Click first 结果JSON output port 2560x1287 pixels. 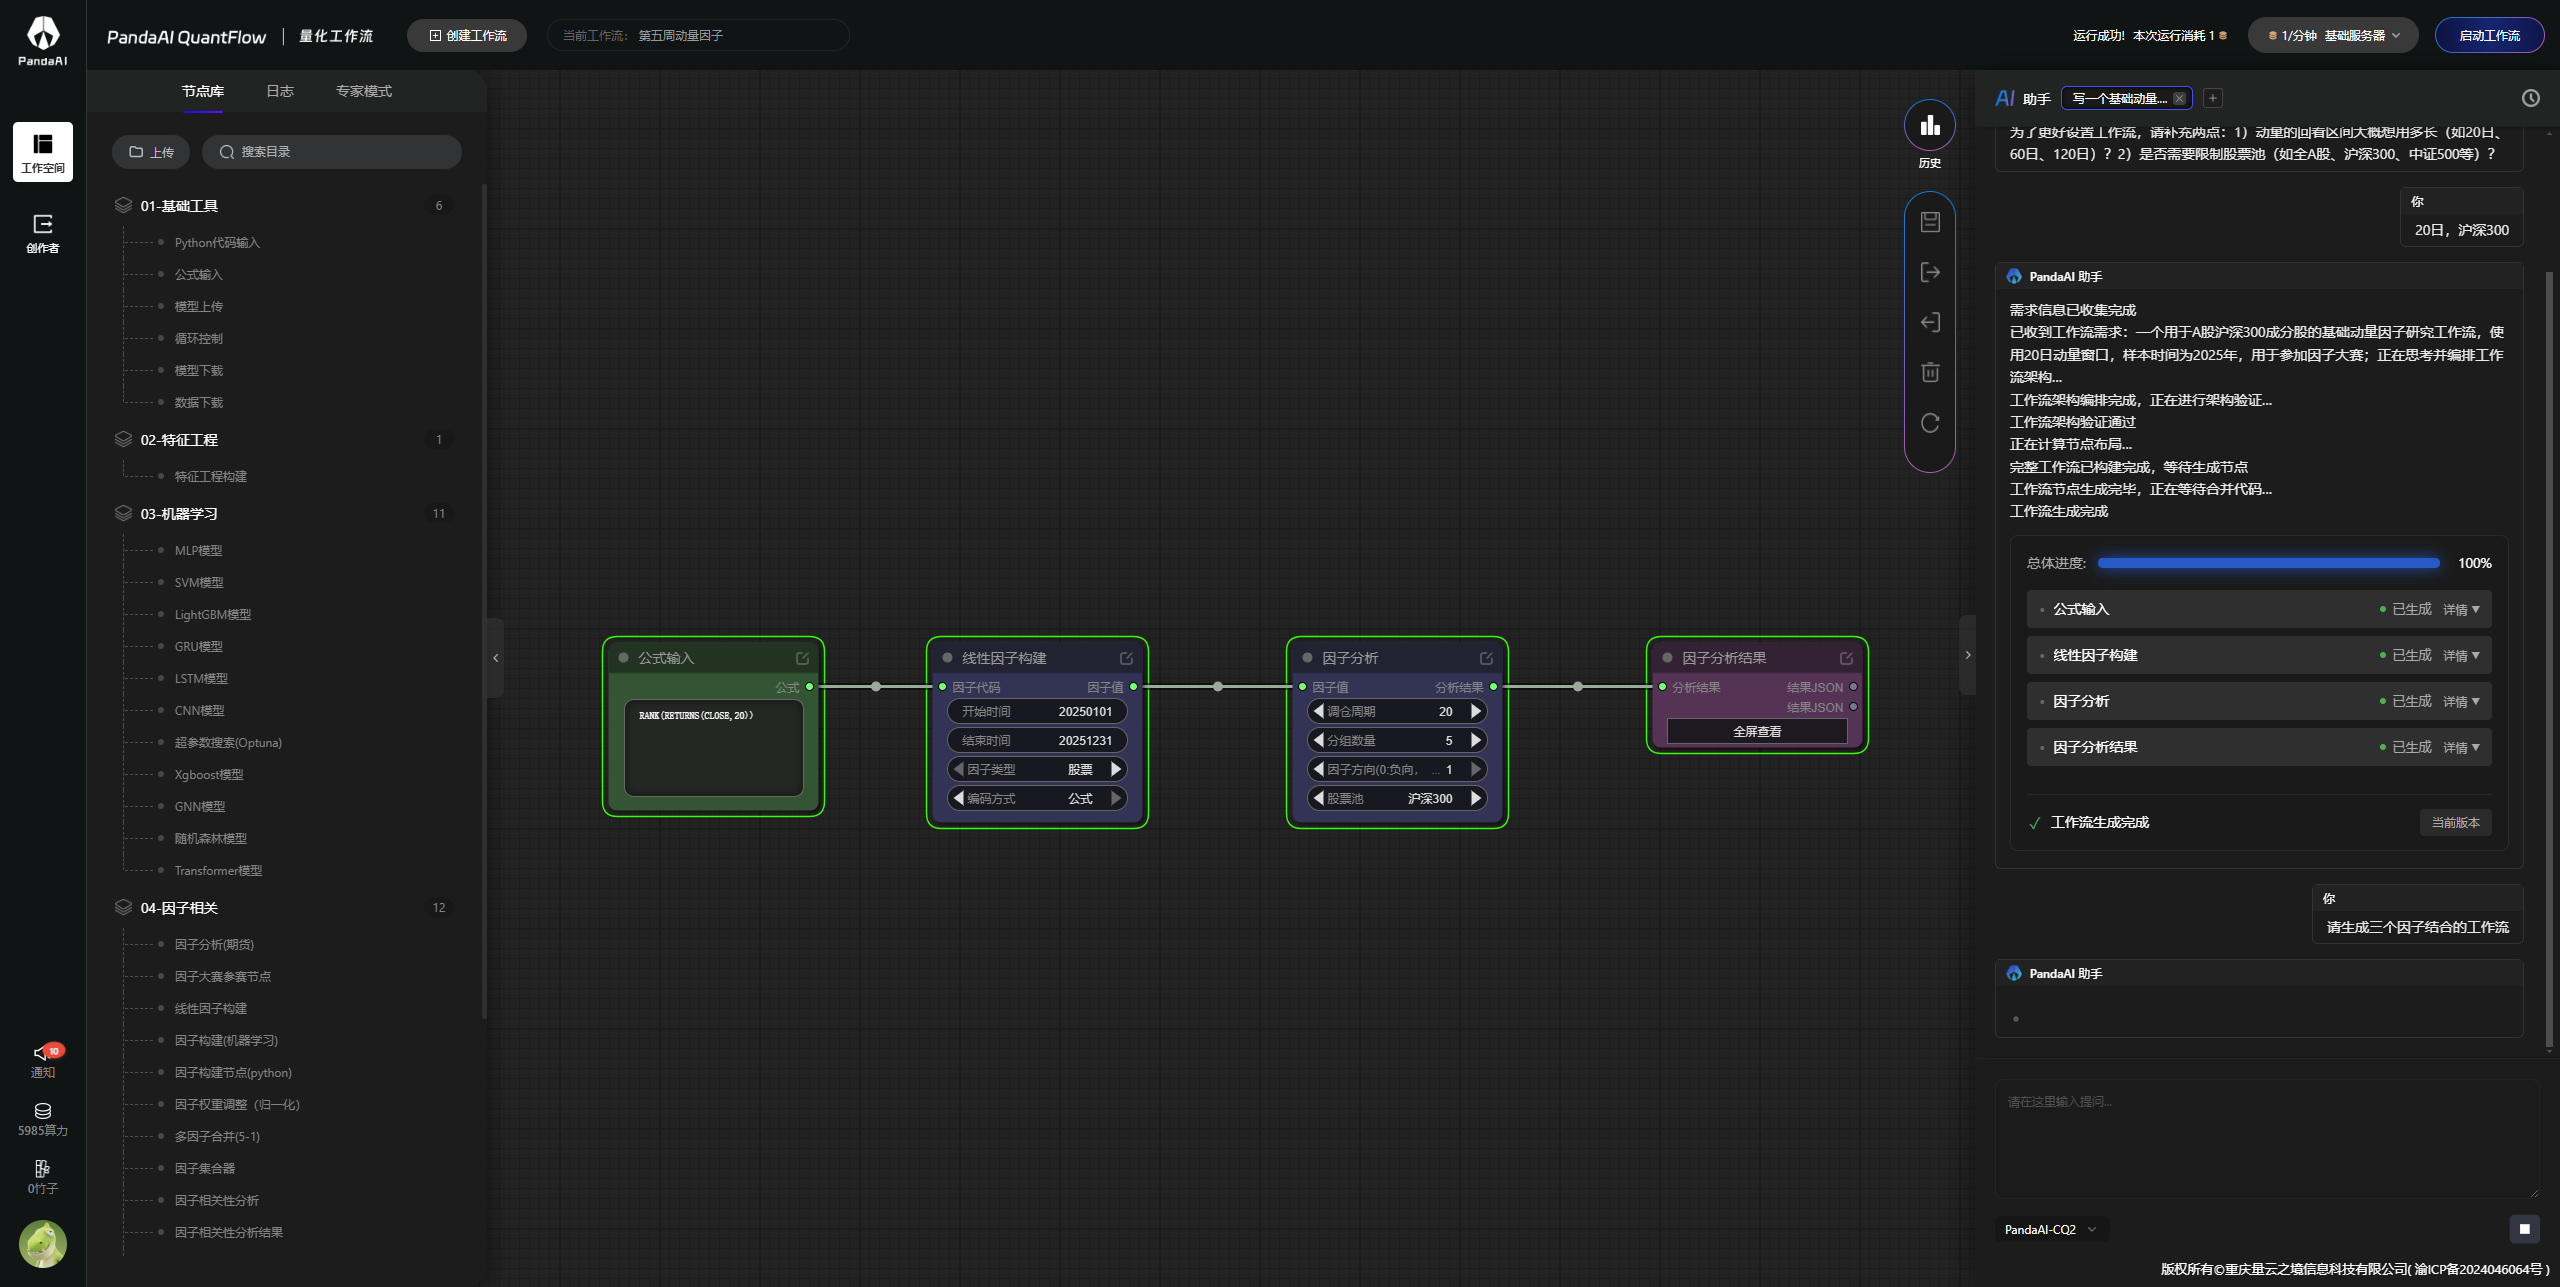[x=1853, y=687]
